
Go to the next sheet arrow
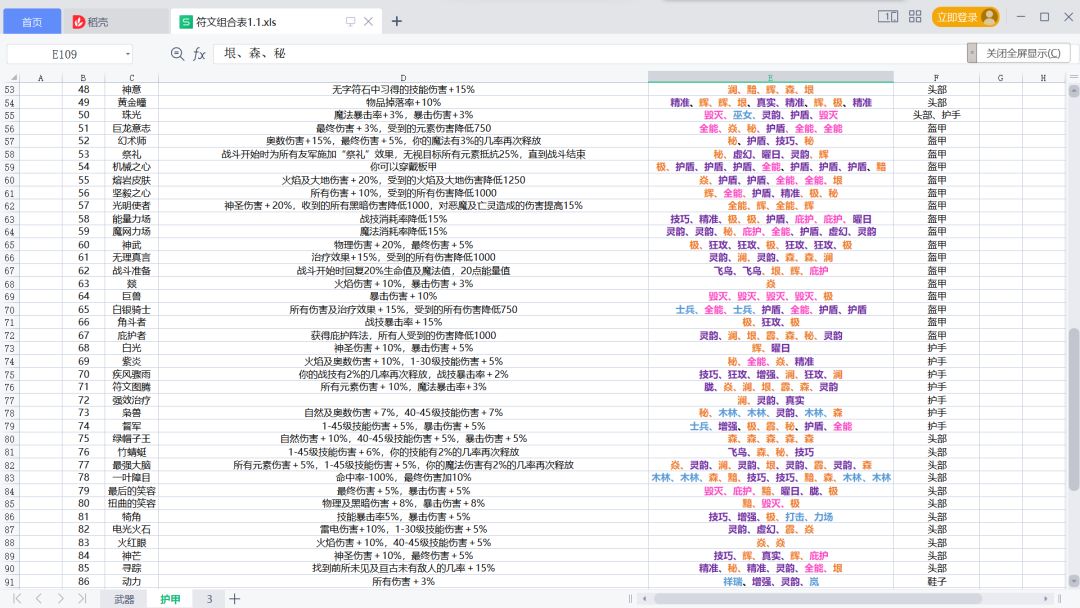tap(61, 599)
